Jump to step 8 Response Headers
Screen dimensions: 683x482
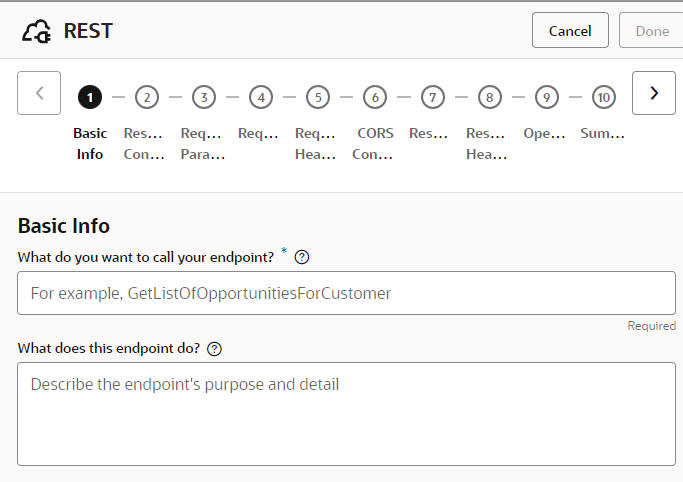tap(489, 97)
